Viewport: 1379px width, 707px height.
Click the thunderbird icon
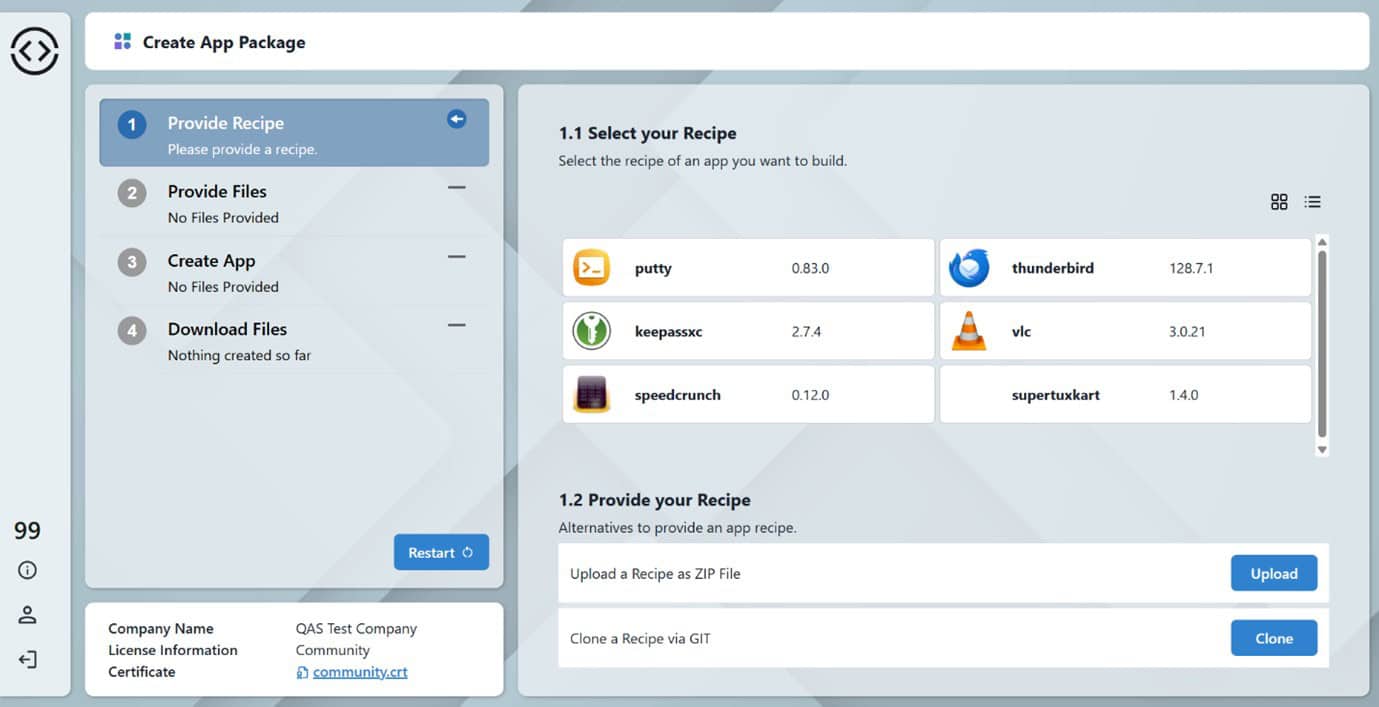click(969, 268)
